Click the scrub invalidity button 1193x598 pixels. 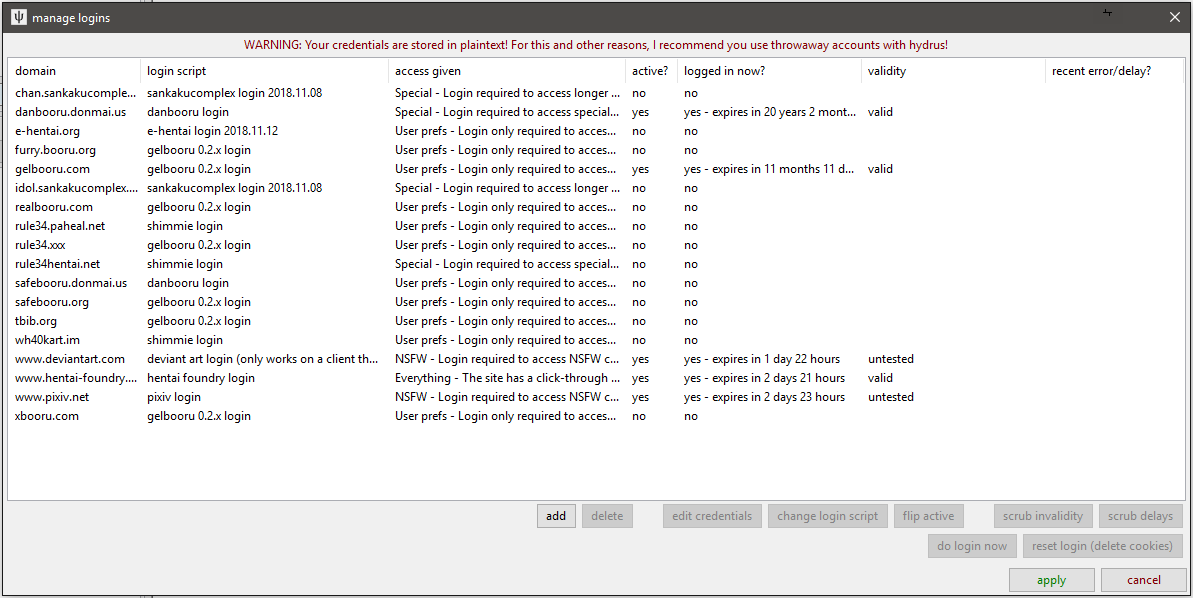[x=1043, y=516]
